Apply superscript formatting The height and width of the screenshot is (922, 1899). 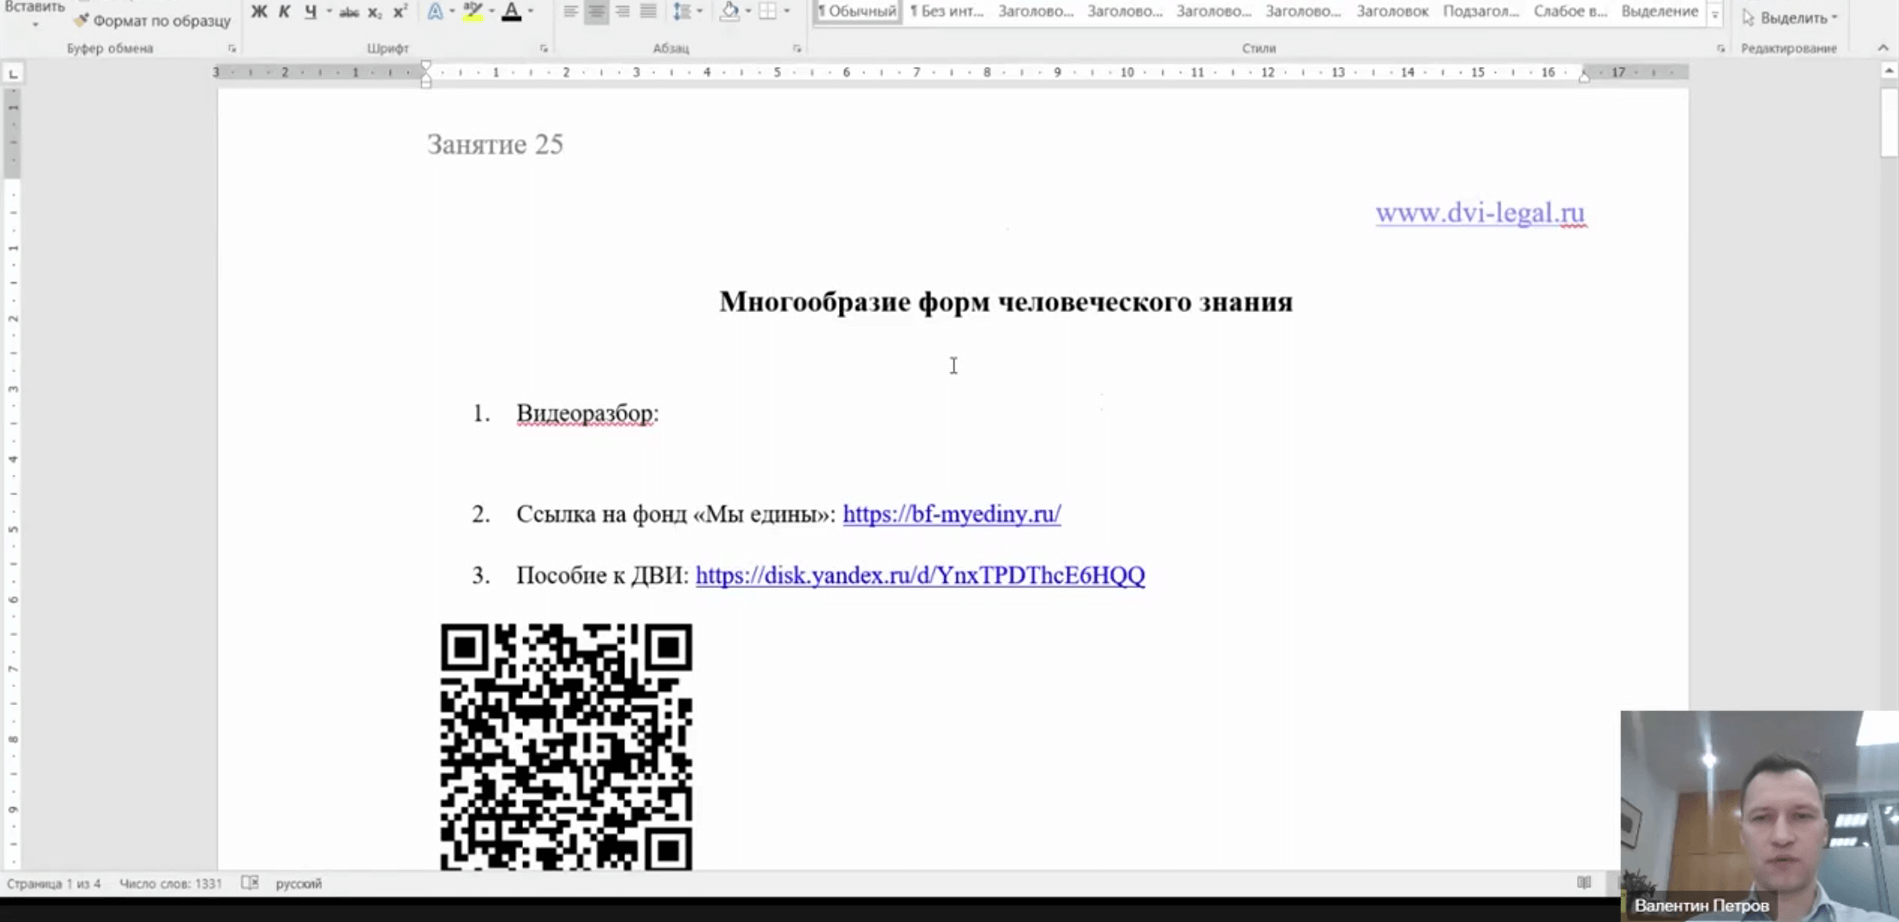pyautogui.click(x=399, y=12)
